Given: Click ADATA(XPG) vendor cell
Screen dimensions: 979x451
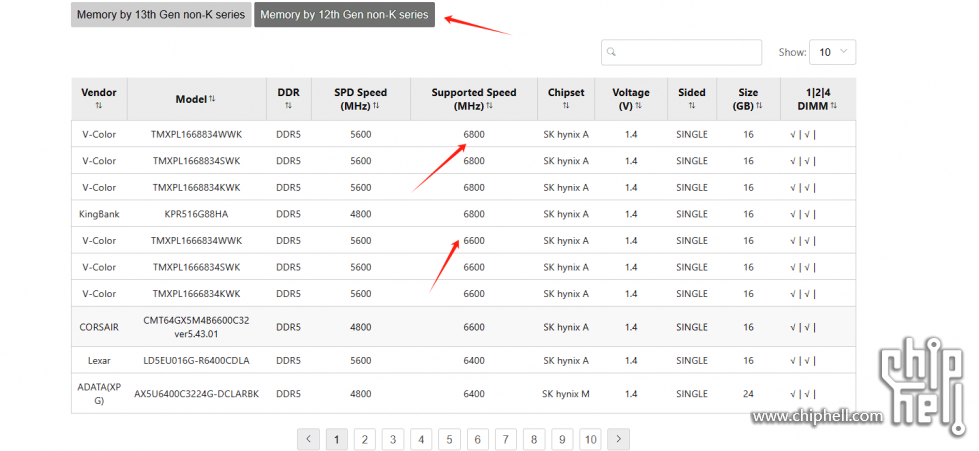Looking at the screenshot, I should pyautogui.click(x=99, y=394).
